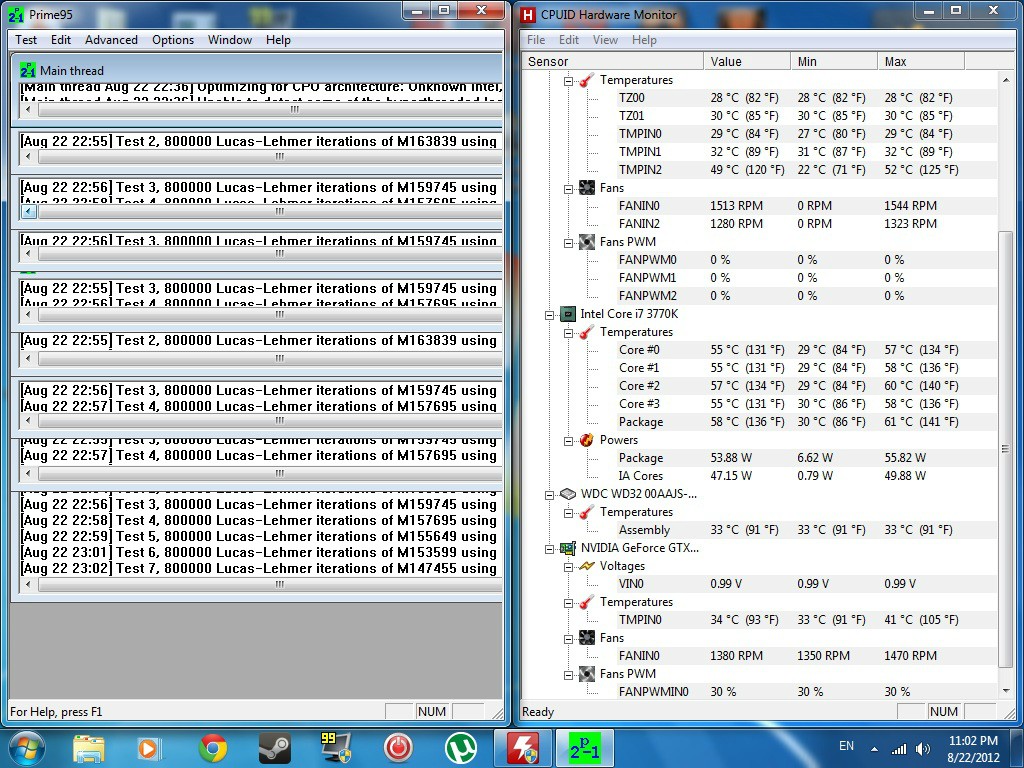
Task: Open the Edit menu in Prime95
Action: click(61, 40)
